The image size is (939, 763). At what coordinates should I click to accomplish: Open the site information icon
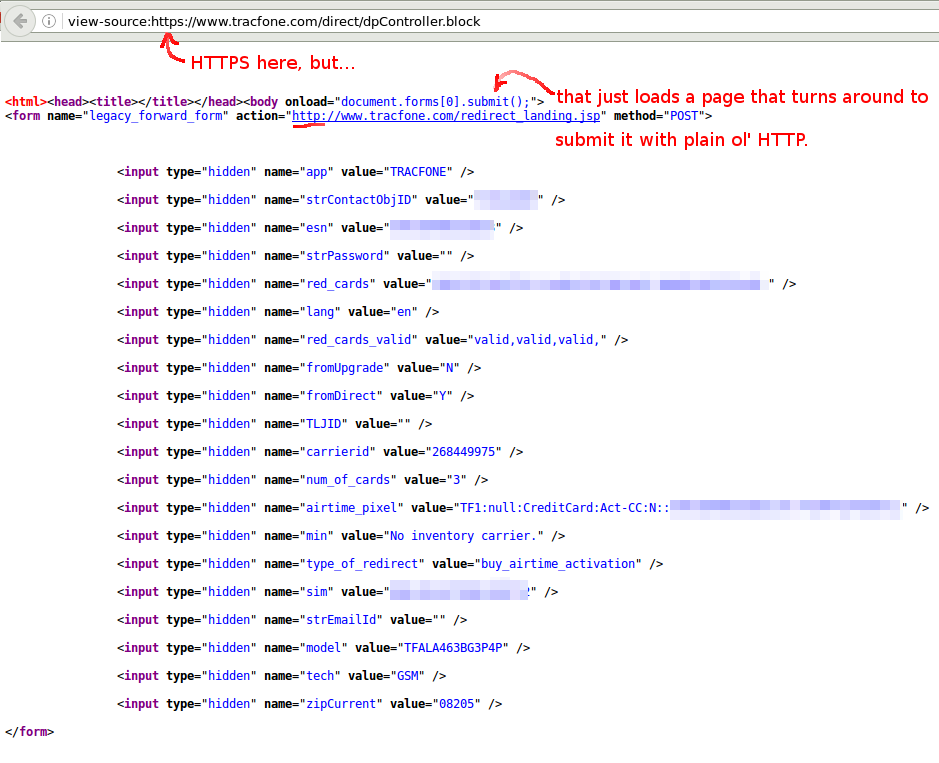point(49,22)
